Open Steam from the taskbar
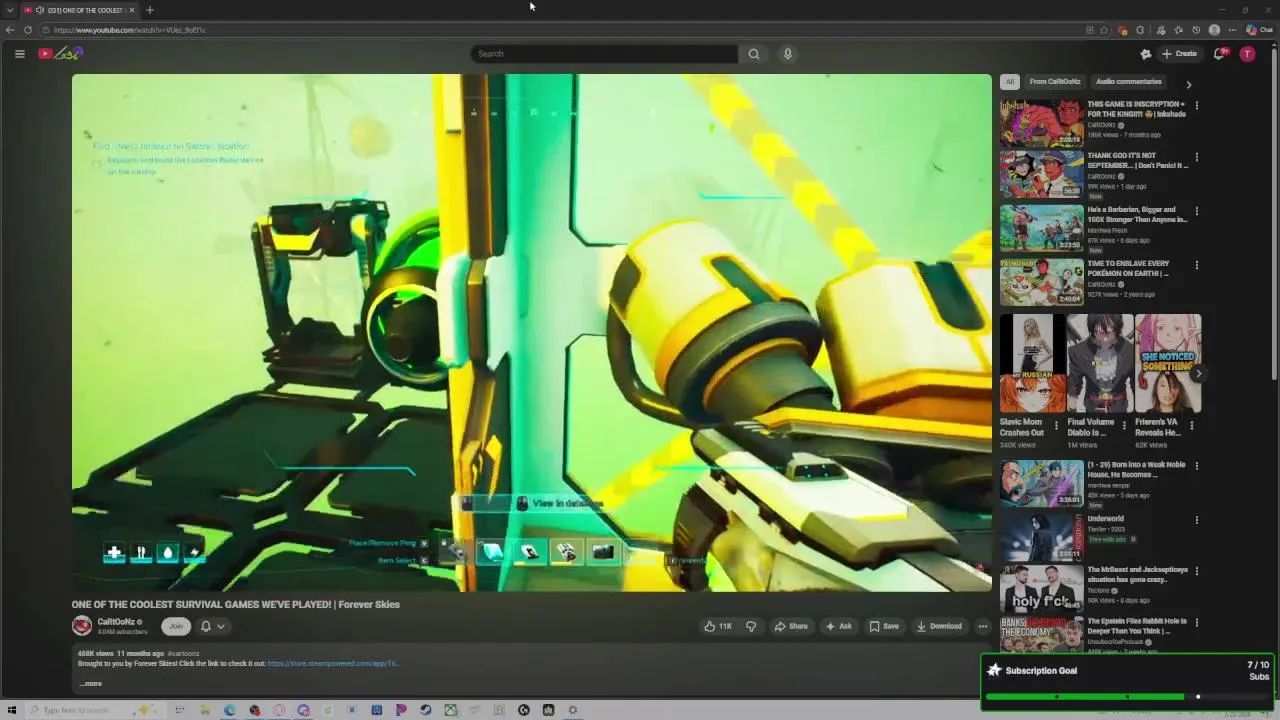Screen dimensions: 1280x720 point(426,710)
